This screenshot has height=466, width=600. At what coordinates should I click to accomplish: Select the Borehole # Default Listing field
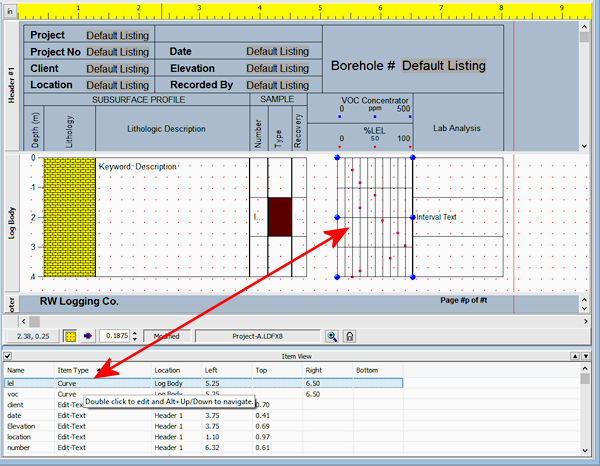pyautogui.click(x=444, y=66)
